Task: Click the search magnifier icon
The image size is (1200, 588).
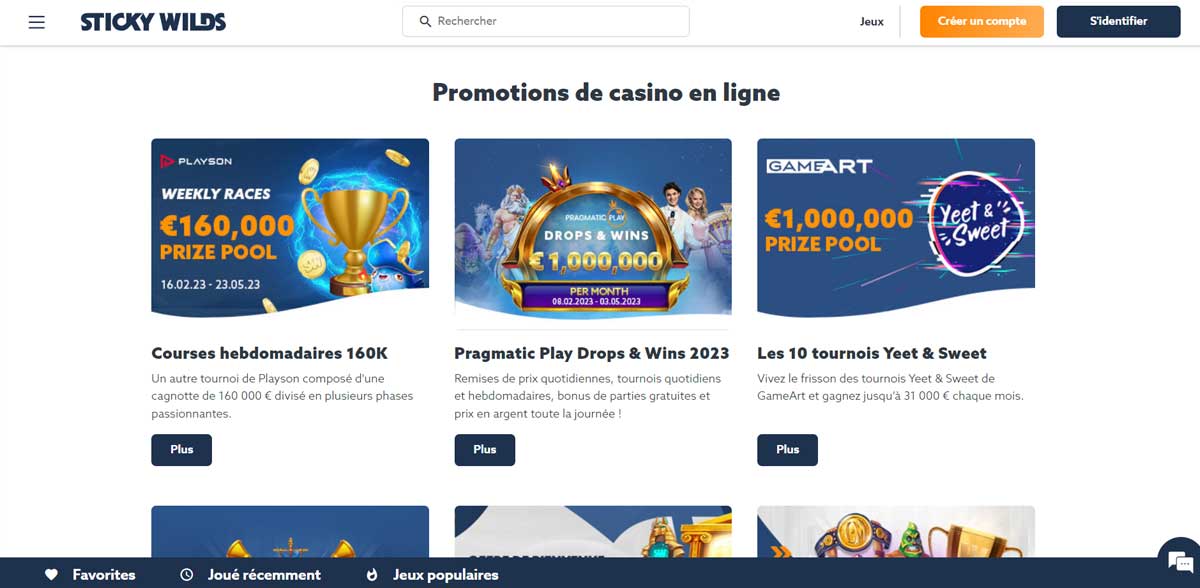Action: (426, 21)
